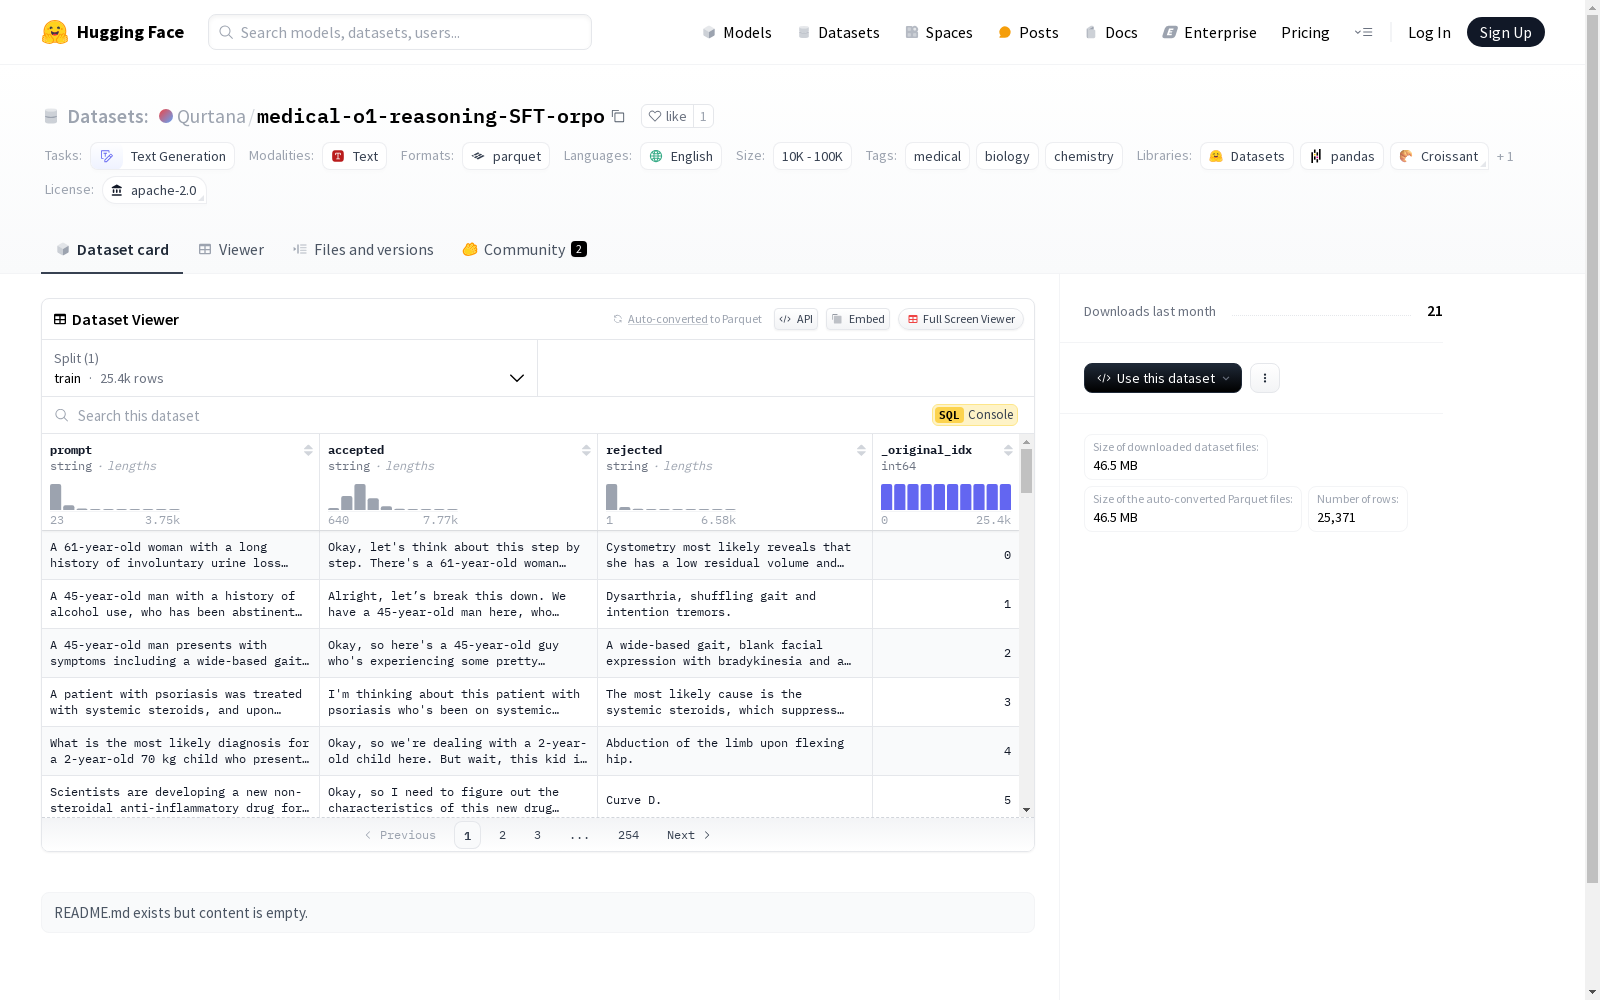Screen dimensions: 1600x1000
Task: Click the page scrollbar down arrow
Action: (x=1592, y=992)
